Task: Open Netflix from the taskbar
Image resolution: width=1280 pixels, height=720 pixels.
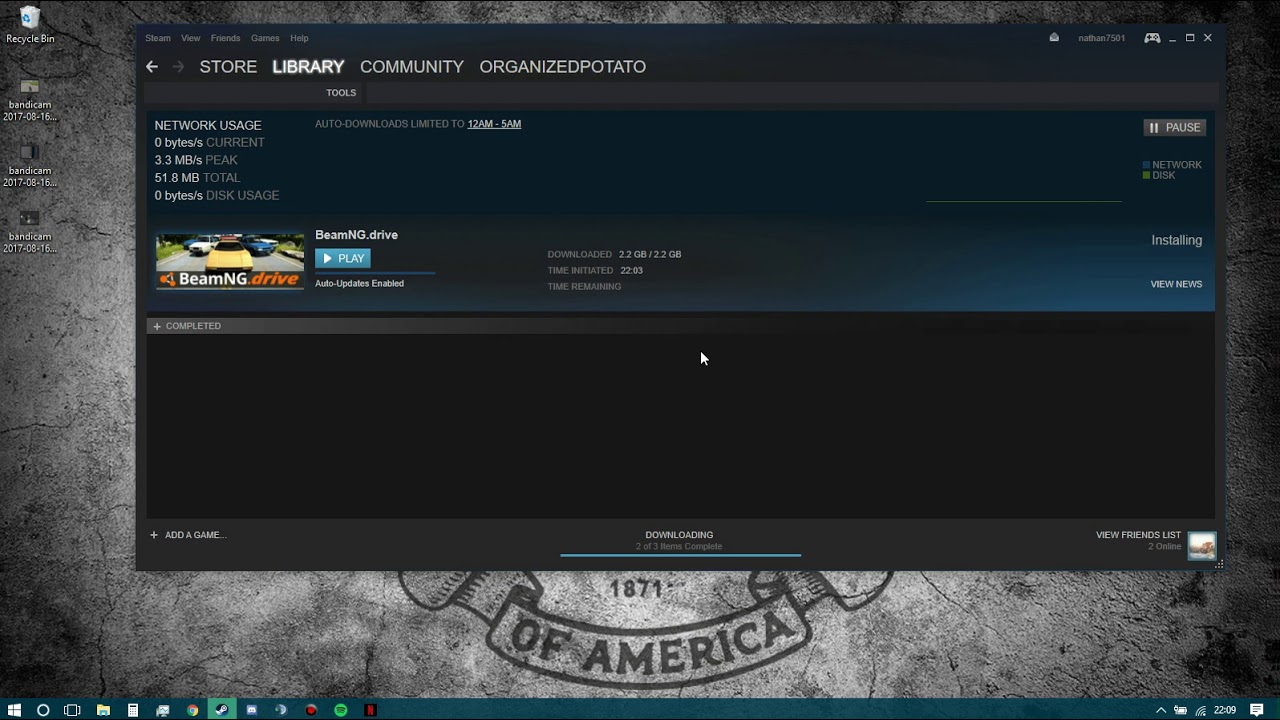Action: click(370, 710)
